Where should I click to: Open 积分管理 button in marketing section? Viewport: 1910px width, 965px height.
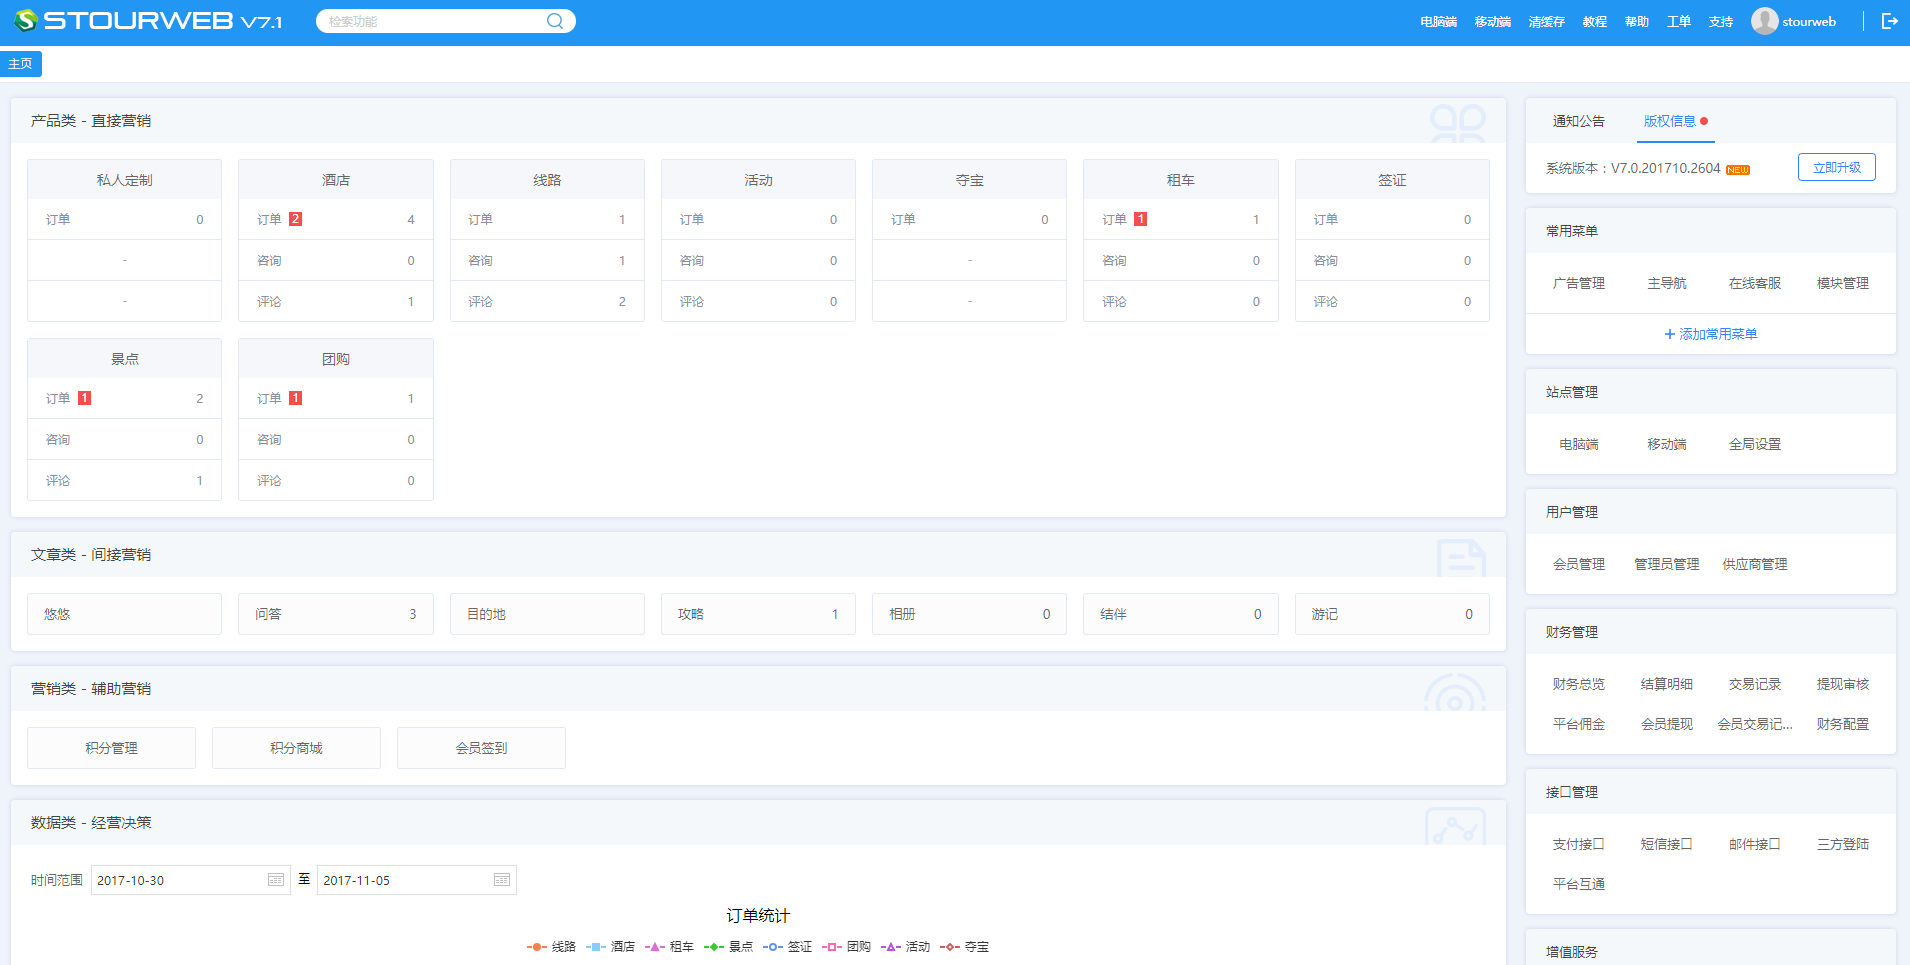coord(111,748)
